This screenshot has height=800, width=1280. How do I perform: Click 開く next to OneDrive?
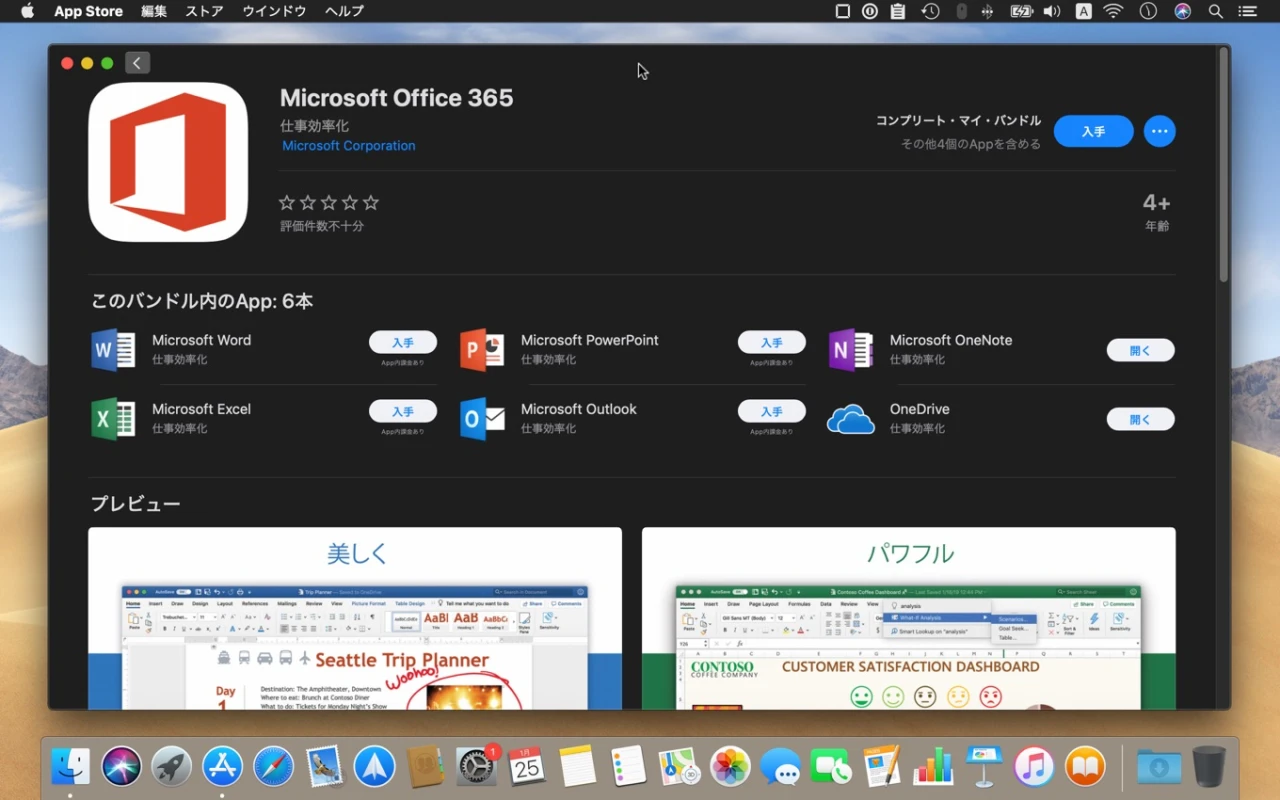pyautogui.click(x=1140, y=418)
